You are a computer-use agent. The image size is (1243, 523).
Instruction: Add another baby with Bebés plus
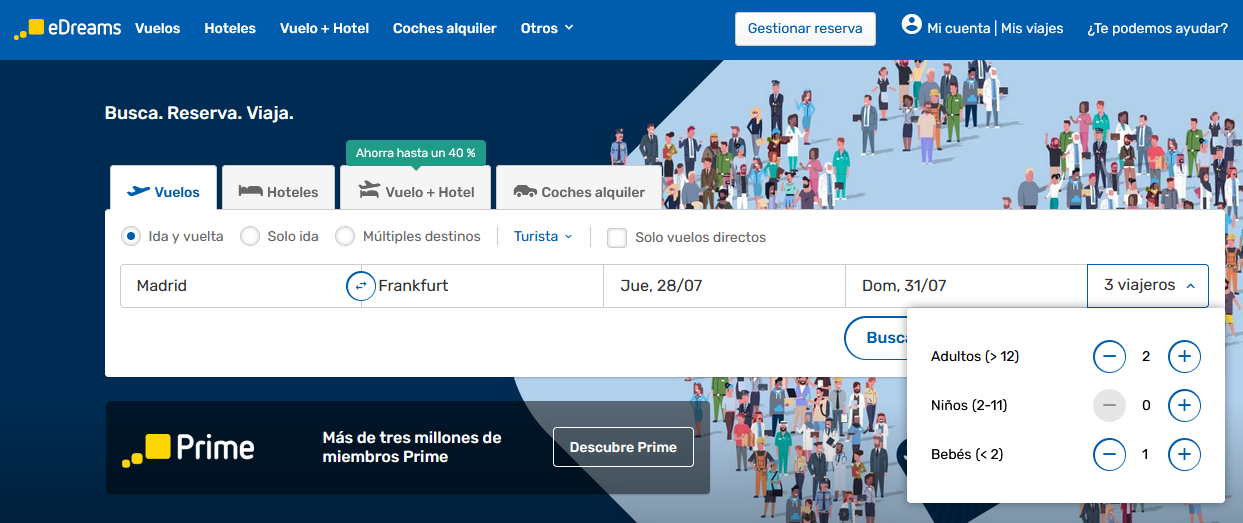point(1184,454)
